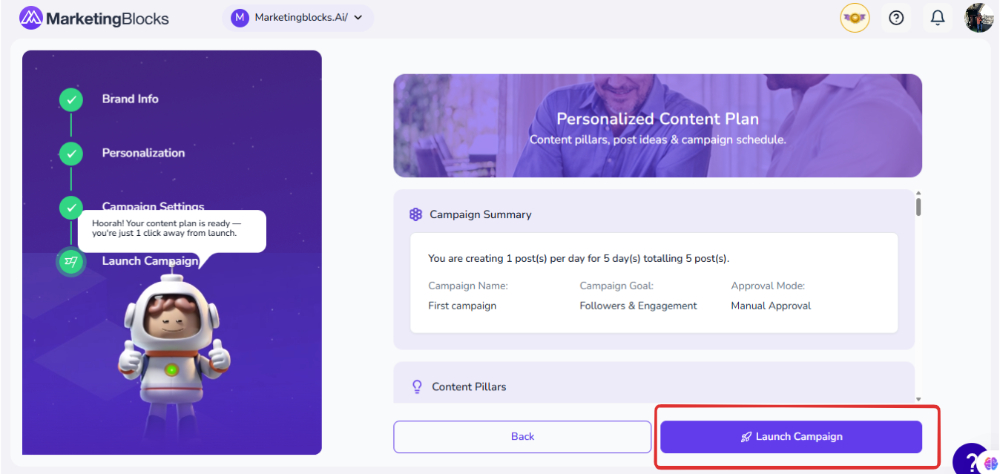Open help via the top question mark icon
The width and height of the screenshot is (1000, 474).
pyautogui.click(x=896, y=18)
